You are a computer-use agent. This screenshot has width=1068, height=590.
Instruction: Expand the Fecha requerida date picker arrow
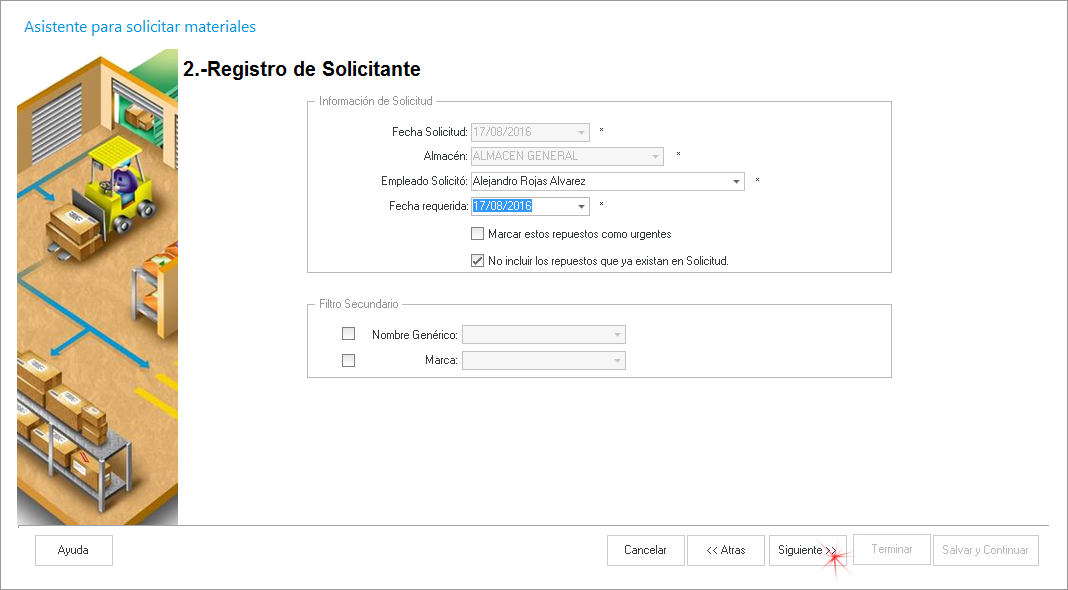(582, 207)
